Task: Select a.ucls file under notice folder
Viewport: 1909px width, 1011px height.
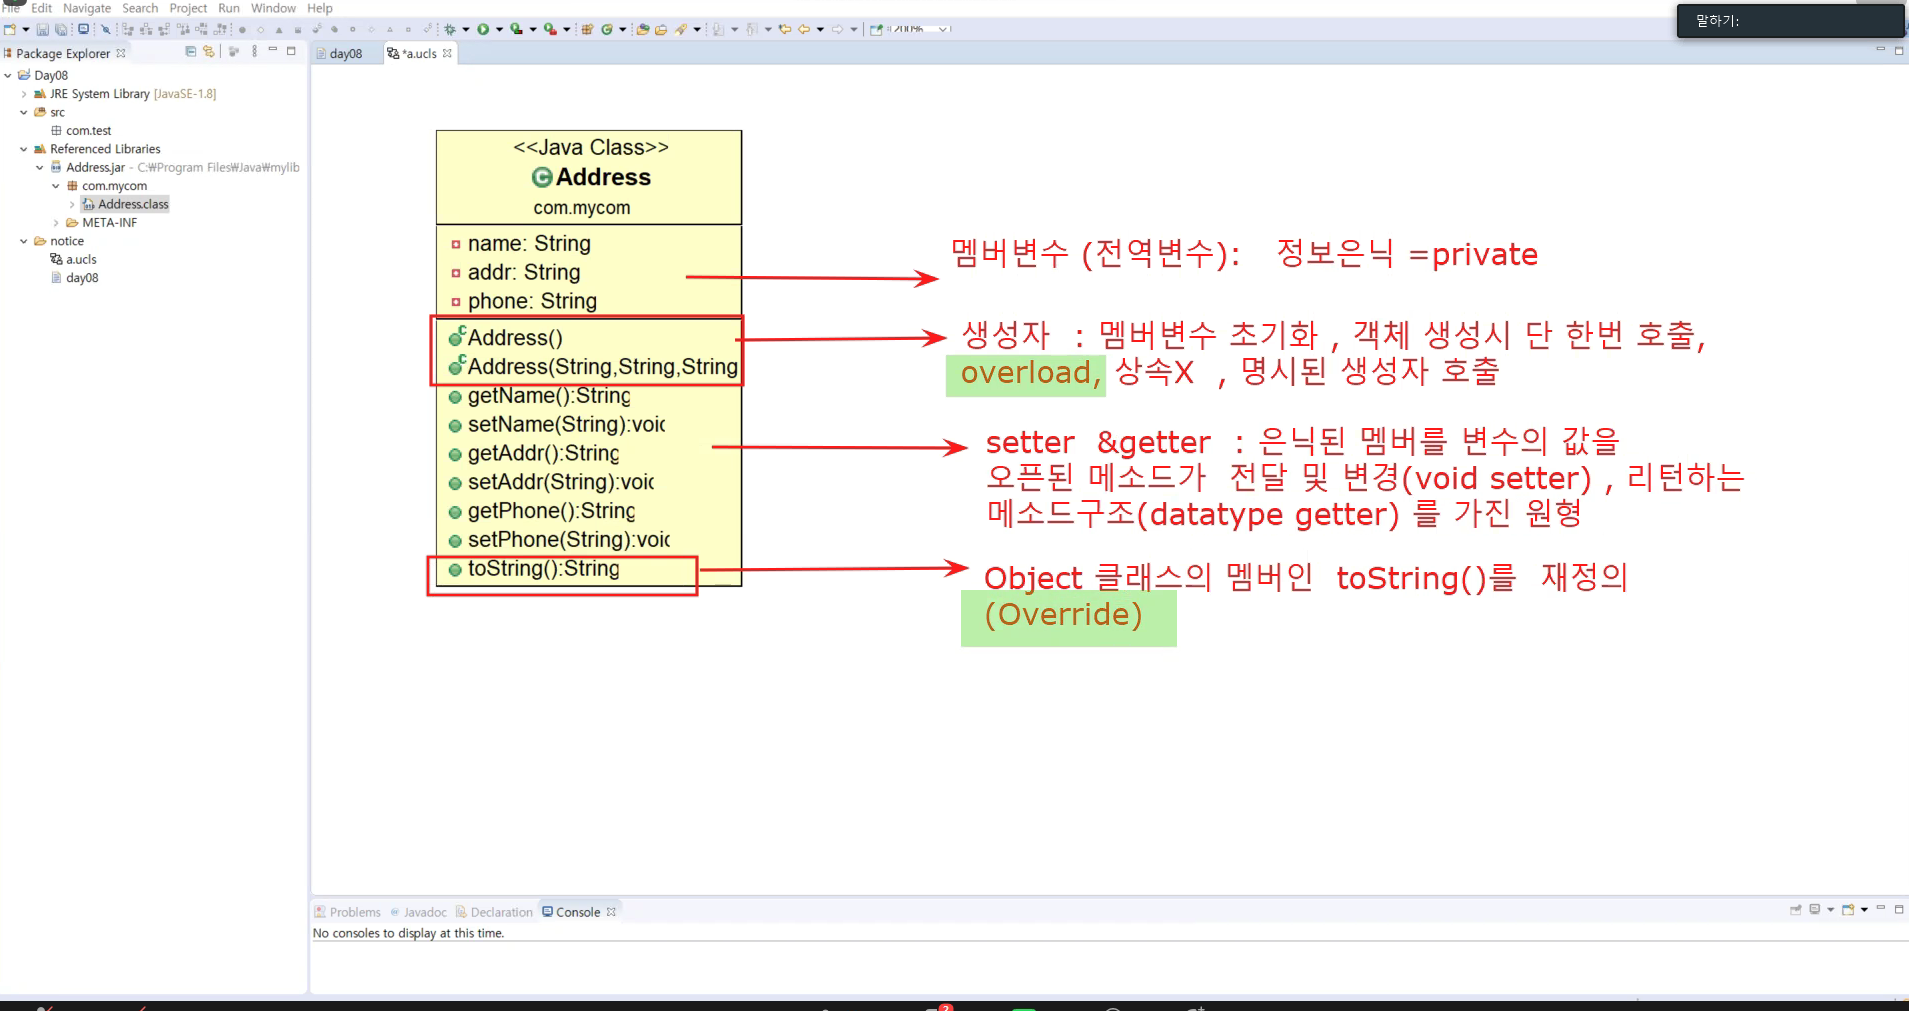Action: click(x=73, y=260)
